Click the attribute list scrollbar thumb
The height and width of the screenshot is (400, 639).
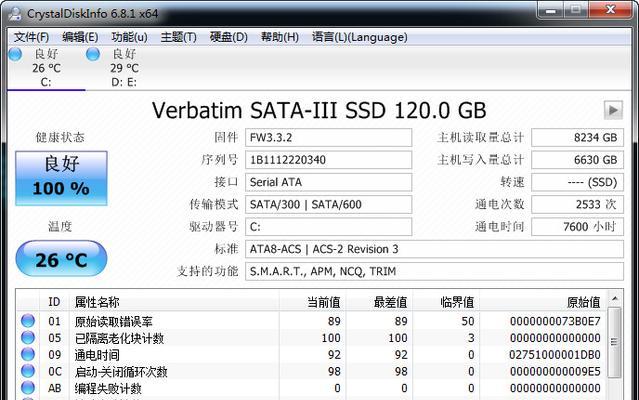[x=615, y=342]
